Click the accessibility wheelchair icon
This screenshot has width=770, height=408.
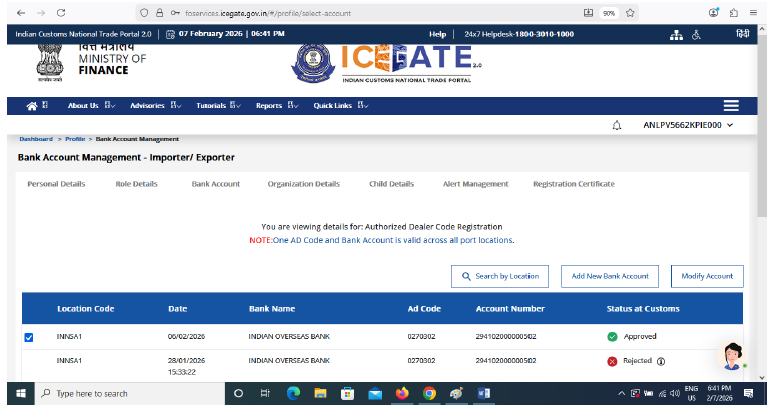click(x=696, y=35)
